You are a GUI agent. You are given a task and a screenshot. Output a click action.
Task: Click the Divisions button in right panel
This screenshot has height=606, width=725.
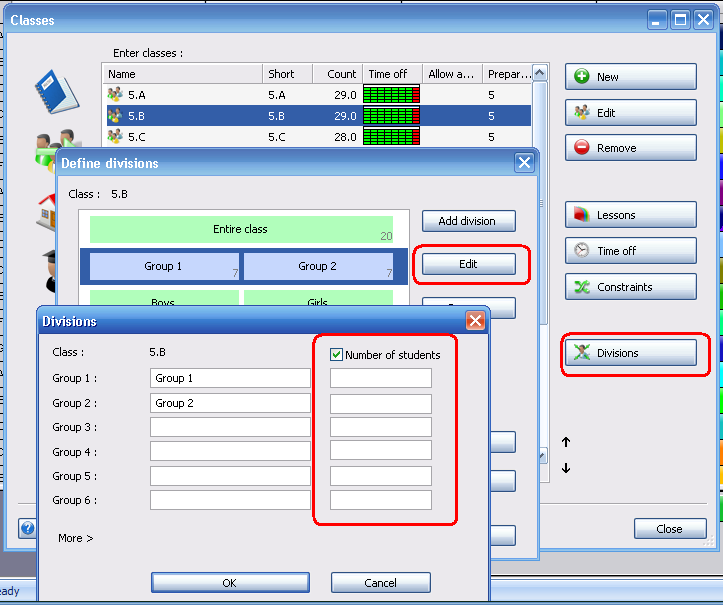pyautogui.click(x=630, y=353)
